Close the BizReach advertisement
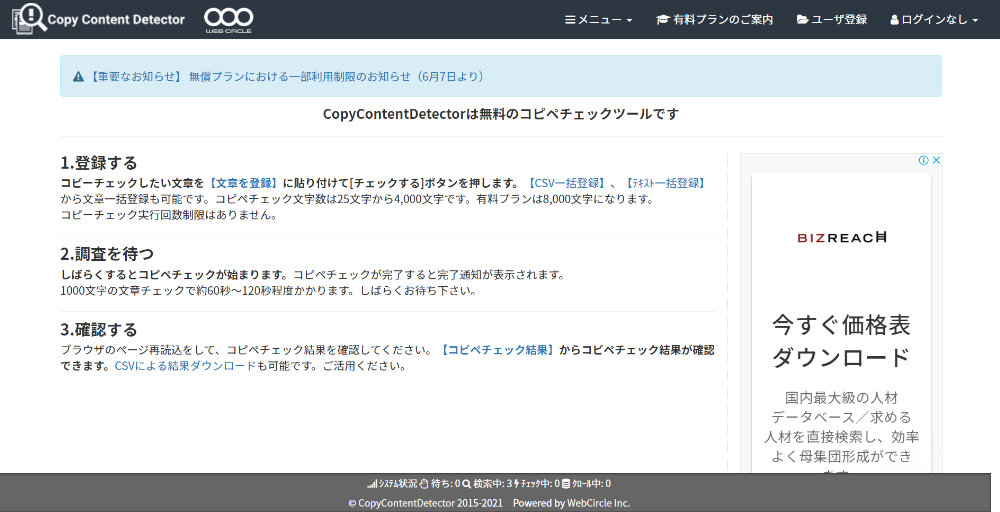 point(936,160)
